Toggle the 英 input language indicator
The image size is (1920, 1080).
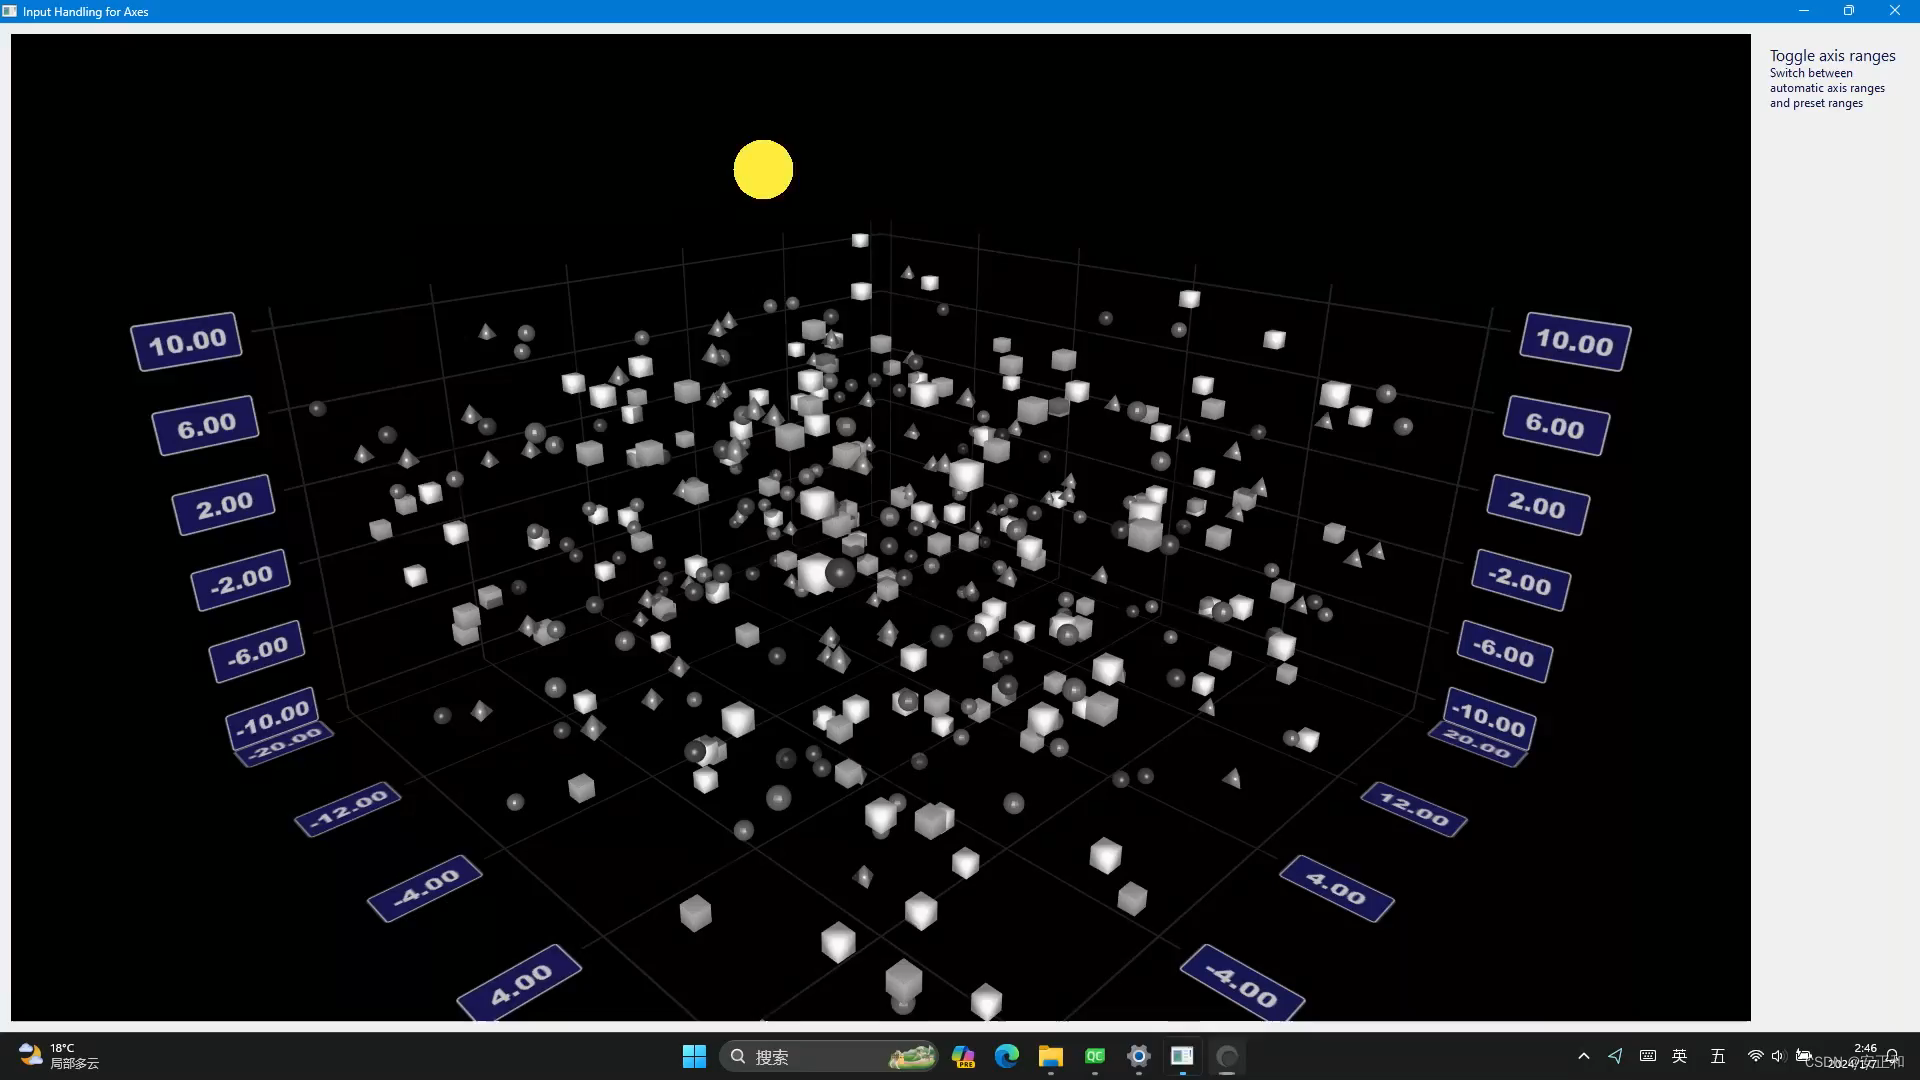point(1680,1056)
